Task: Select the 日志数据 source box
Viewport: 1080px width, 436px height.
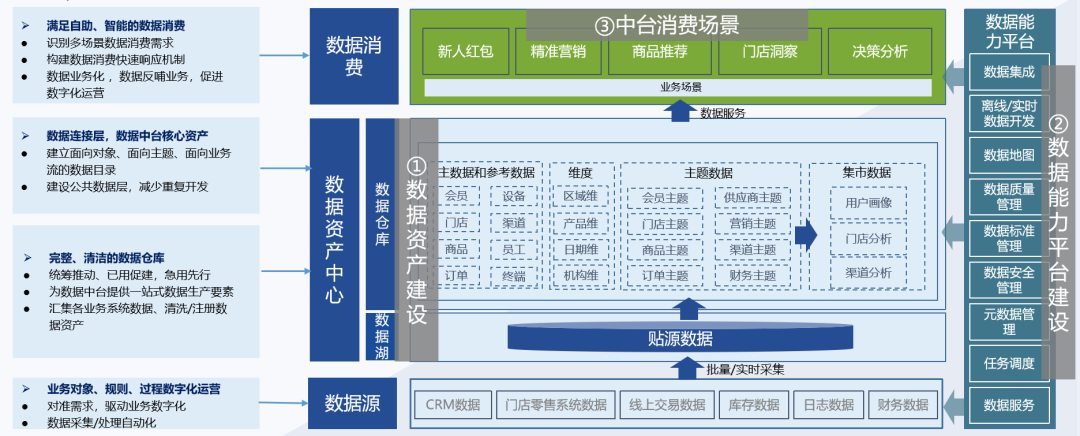Action: [829, 404]
